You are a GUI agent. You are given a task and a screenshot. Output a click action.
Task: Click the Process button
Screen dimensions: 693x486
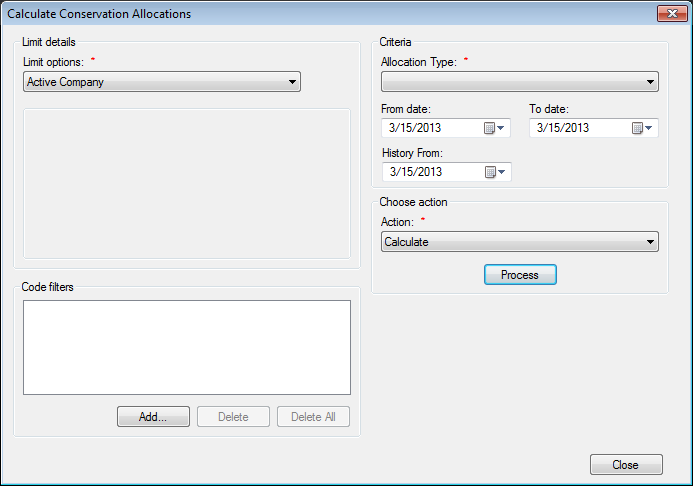(x=520, y=275)
